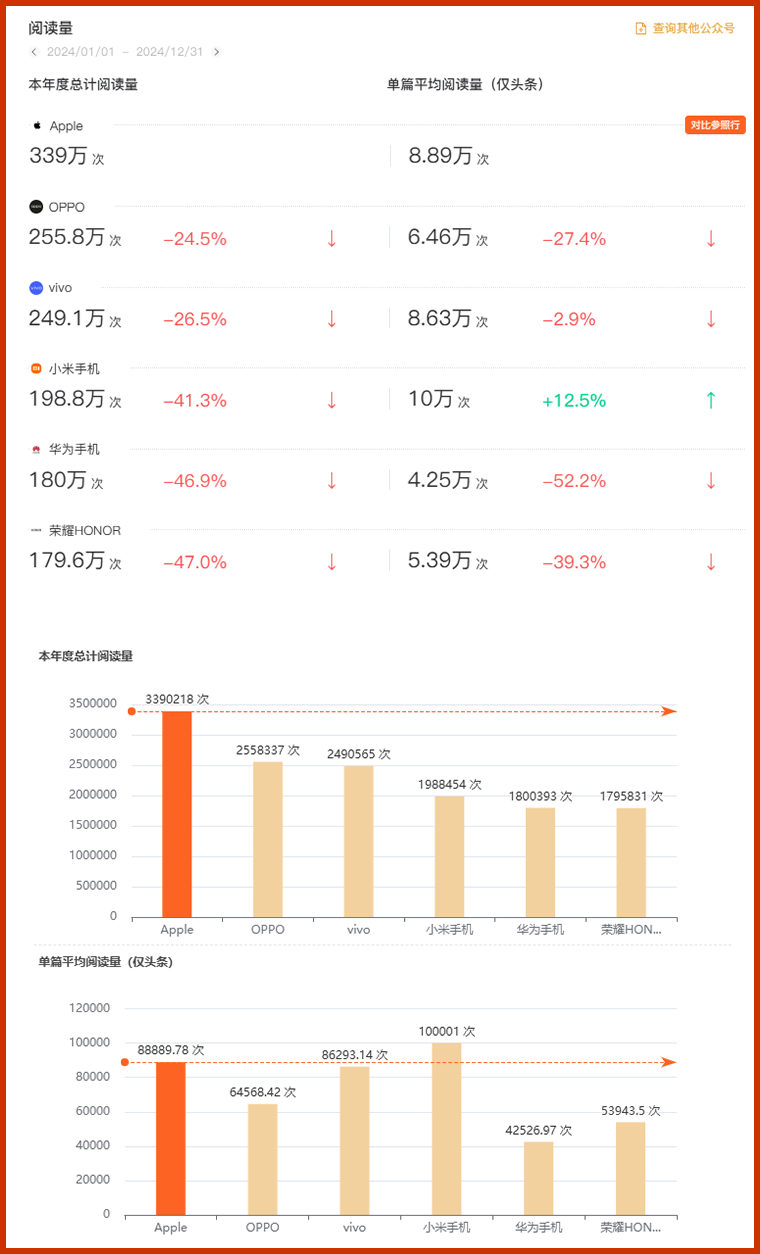Screen dimensions: 760x1254
Task: Click the 华为手机 bar labeled 1800393 次
Action: click(x=540, y=862)
